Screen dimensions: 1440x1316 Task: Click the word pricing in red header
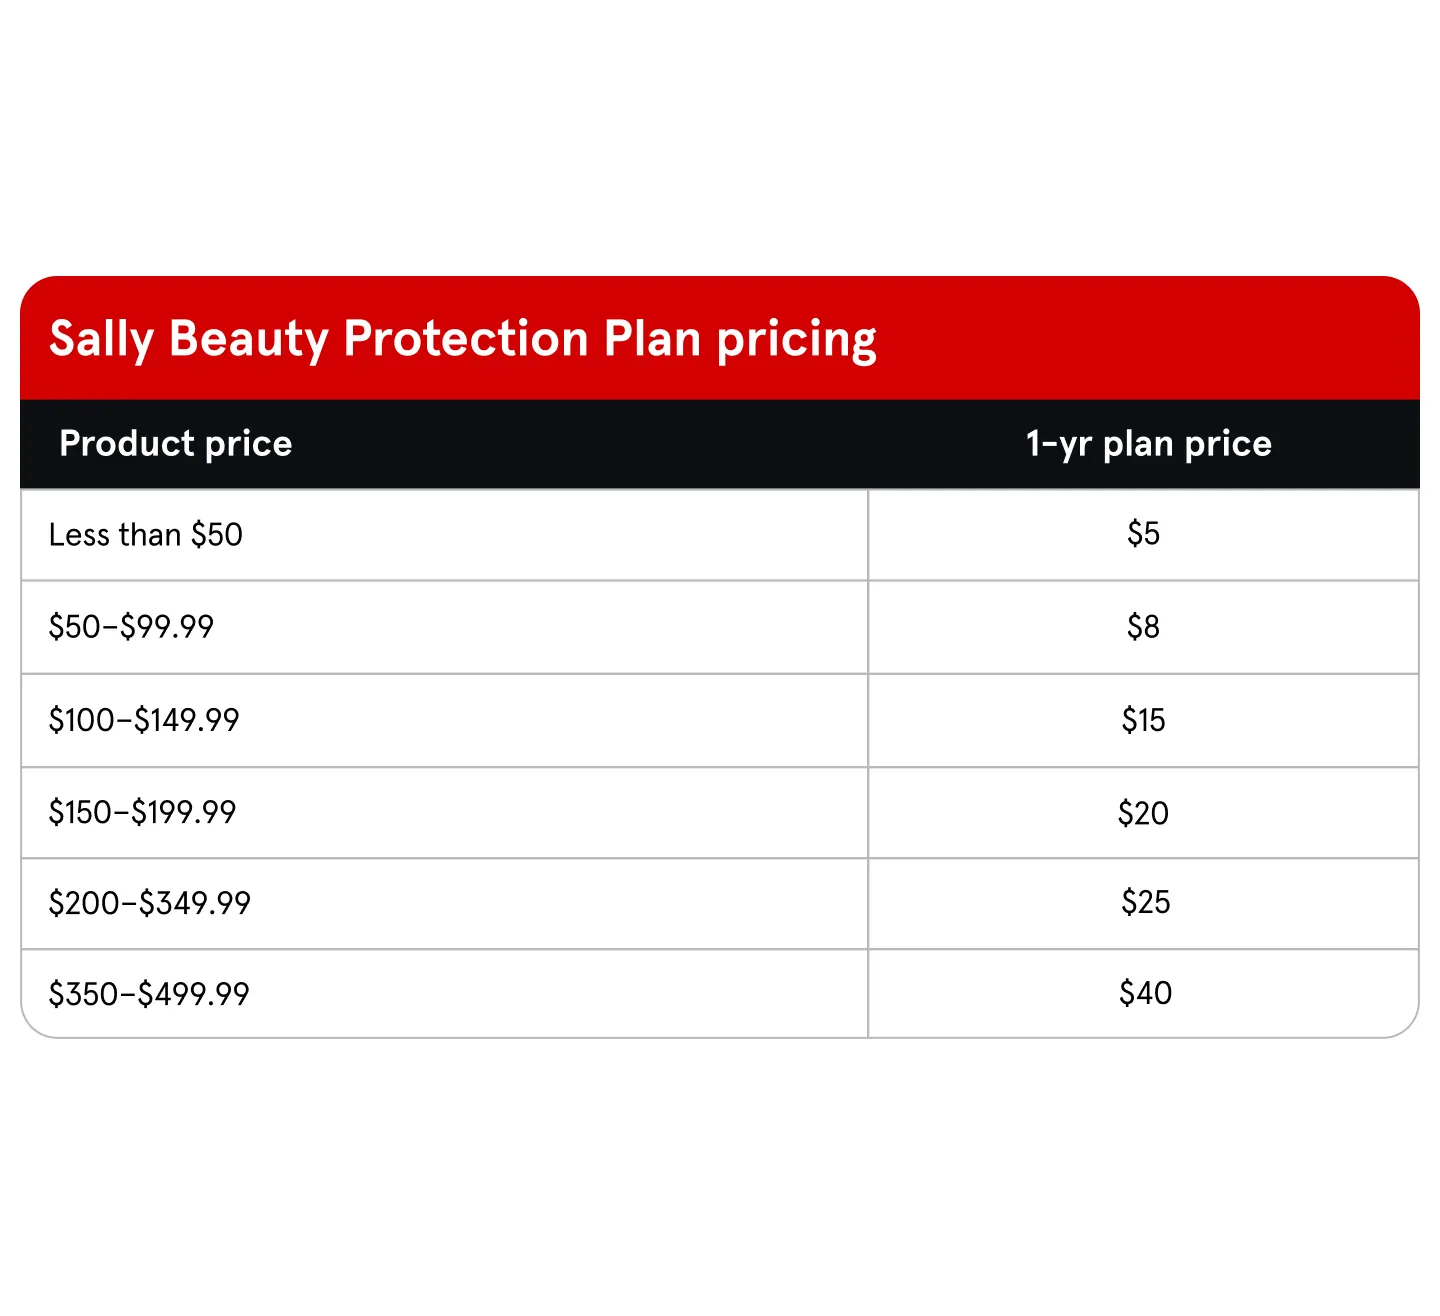coord(797,341)
